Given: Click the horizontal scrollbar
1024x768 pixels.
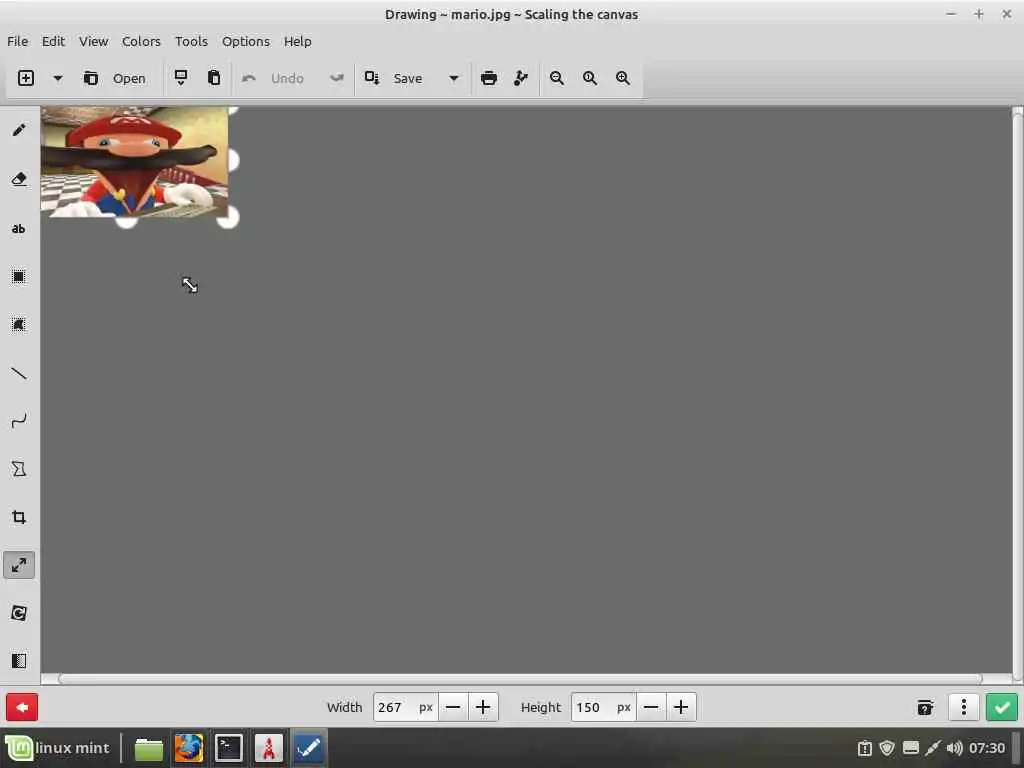Looking at the screenshot, I should tap(520, 679).
